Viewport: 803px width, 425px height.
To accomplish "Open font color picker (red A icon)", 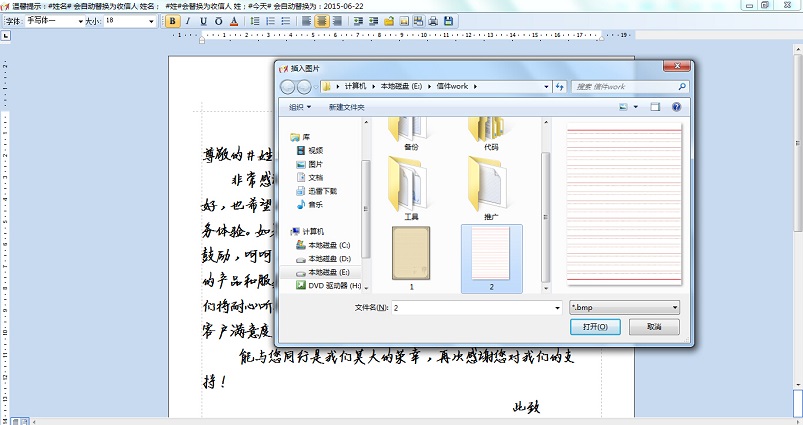I will click(x=234, y=20).
